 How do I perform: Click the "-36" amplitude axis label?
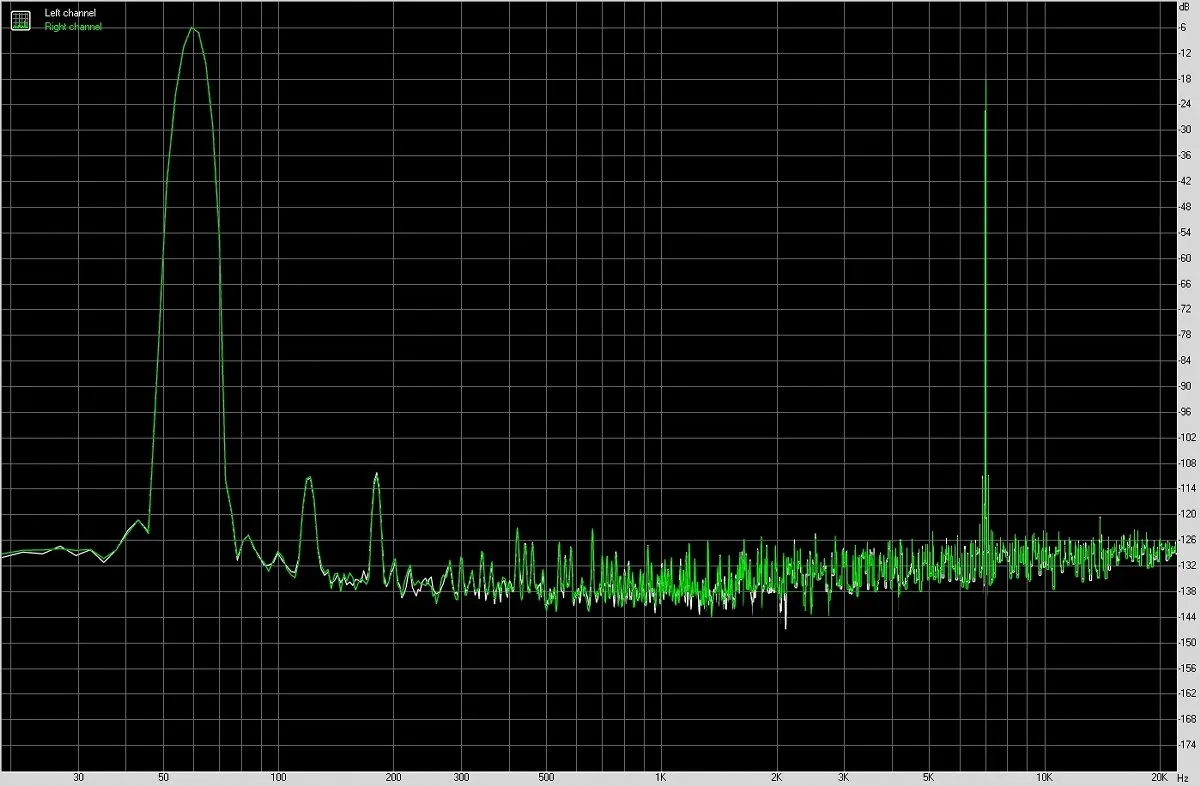[x=1185, y=155]
